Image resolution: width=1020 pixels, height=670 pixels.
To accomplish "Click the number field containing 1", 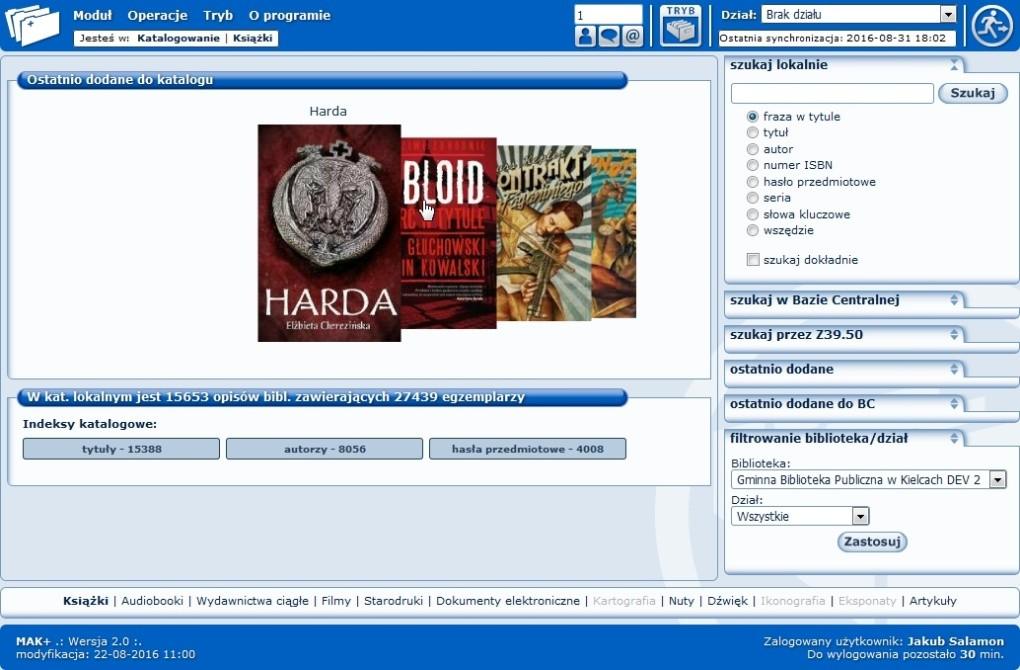I will coord(608,14).
